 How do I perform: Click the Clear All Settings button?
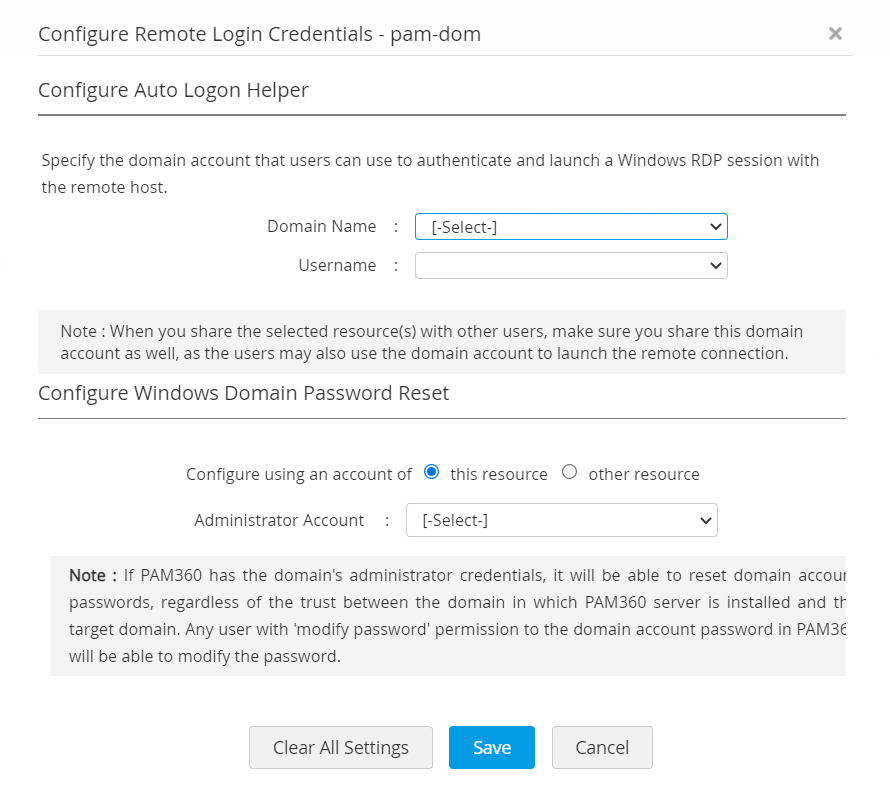point(340,747)
